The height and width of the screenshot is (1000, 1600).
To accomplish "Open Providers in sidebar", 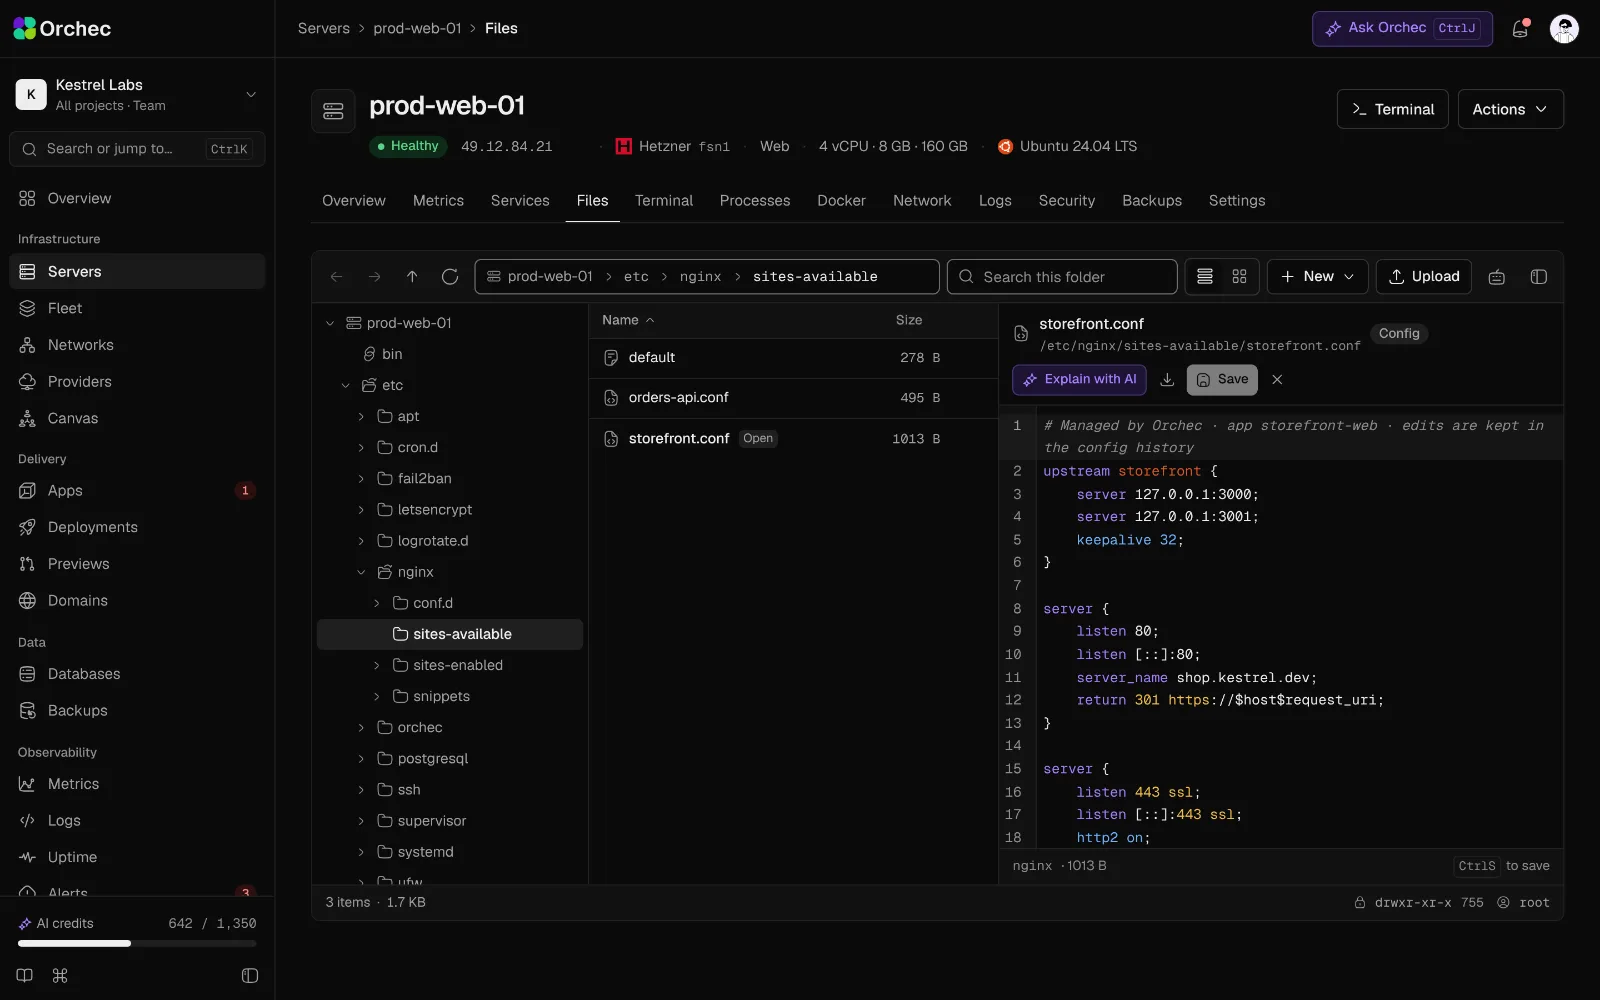I will (x=137, y=382).
